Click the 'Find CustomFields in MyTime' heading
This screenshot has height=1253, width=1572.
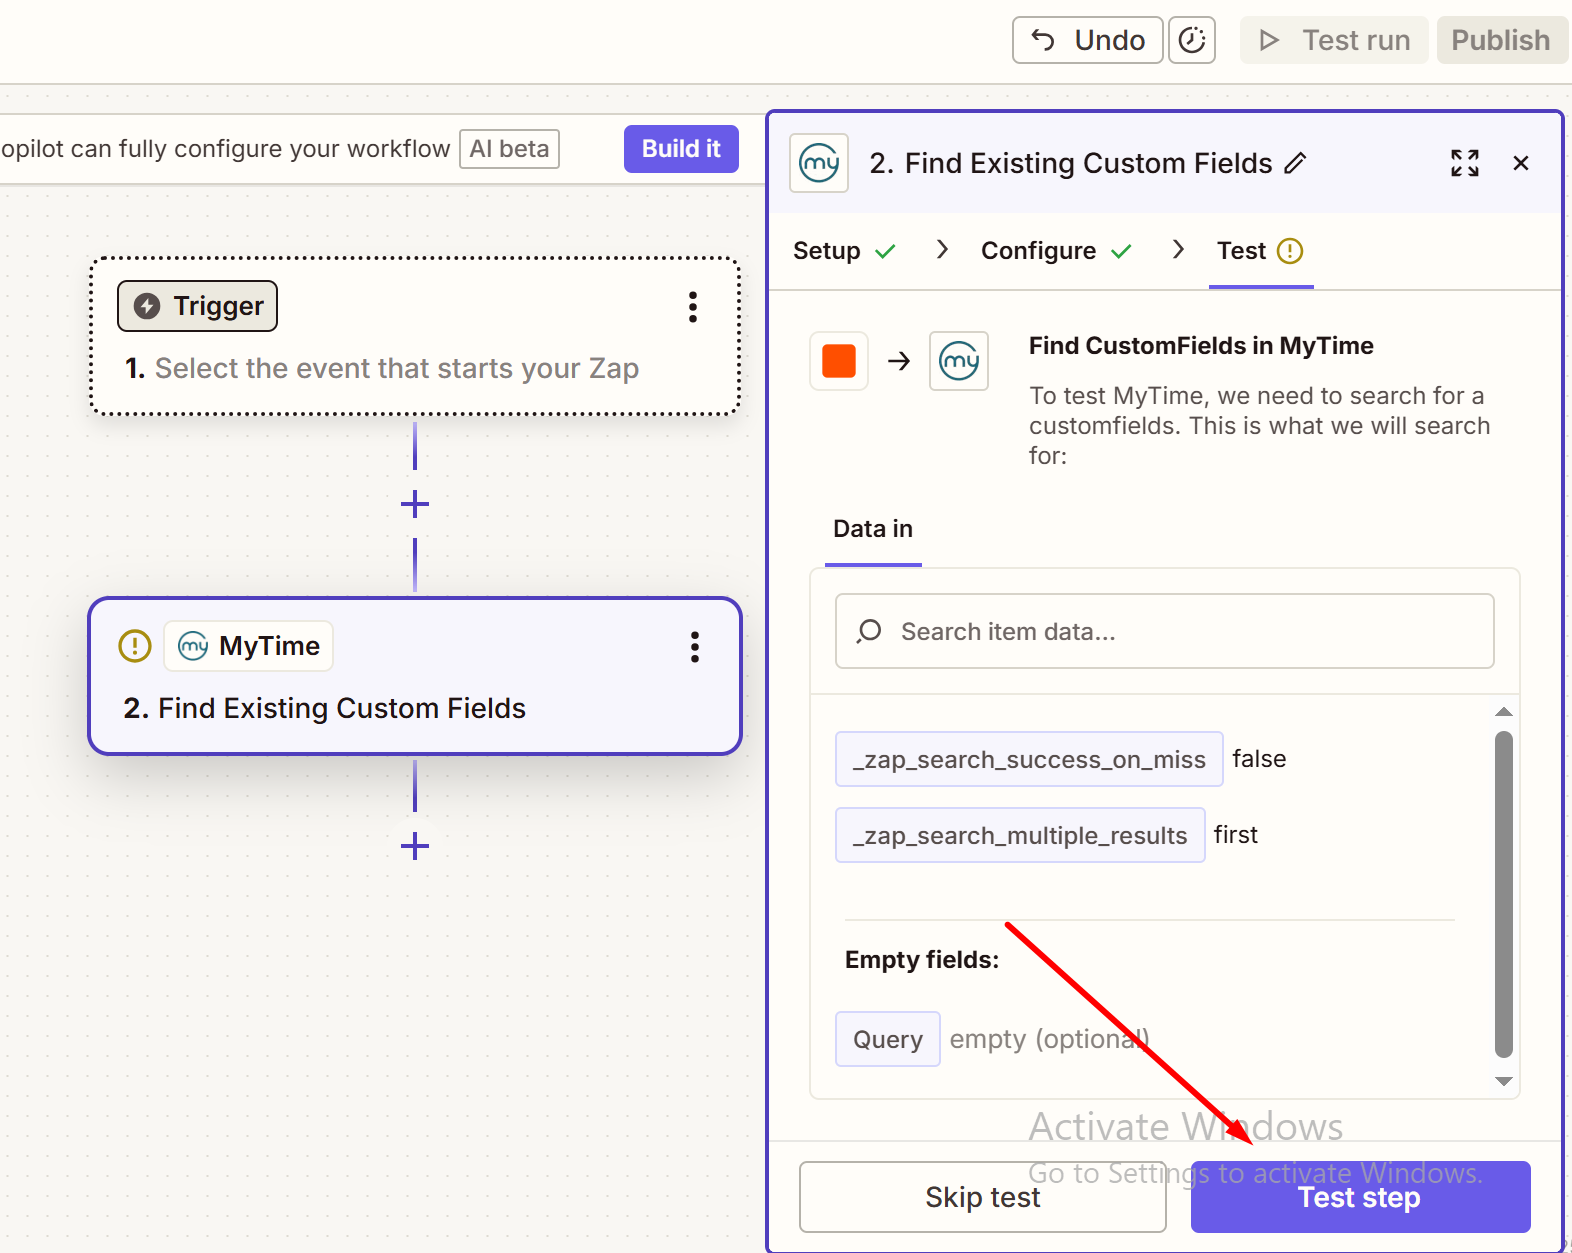coord(1201,346)
